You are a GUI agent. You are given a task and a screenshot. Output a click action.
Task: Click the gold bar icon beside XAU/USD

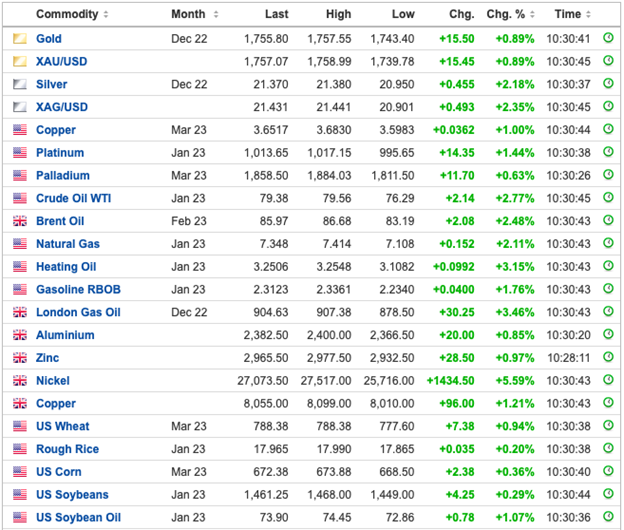point(20,61)
